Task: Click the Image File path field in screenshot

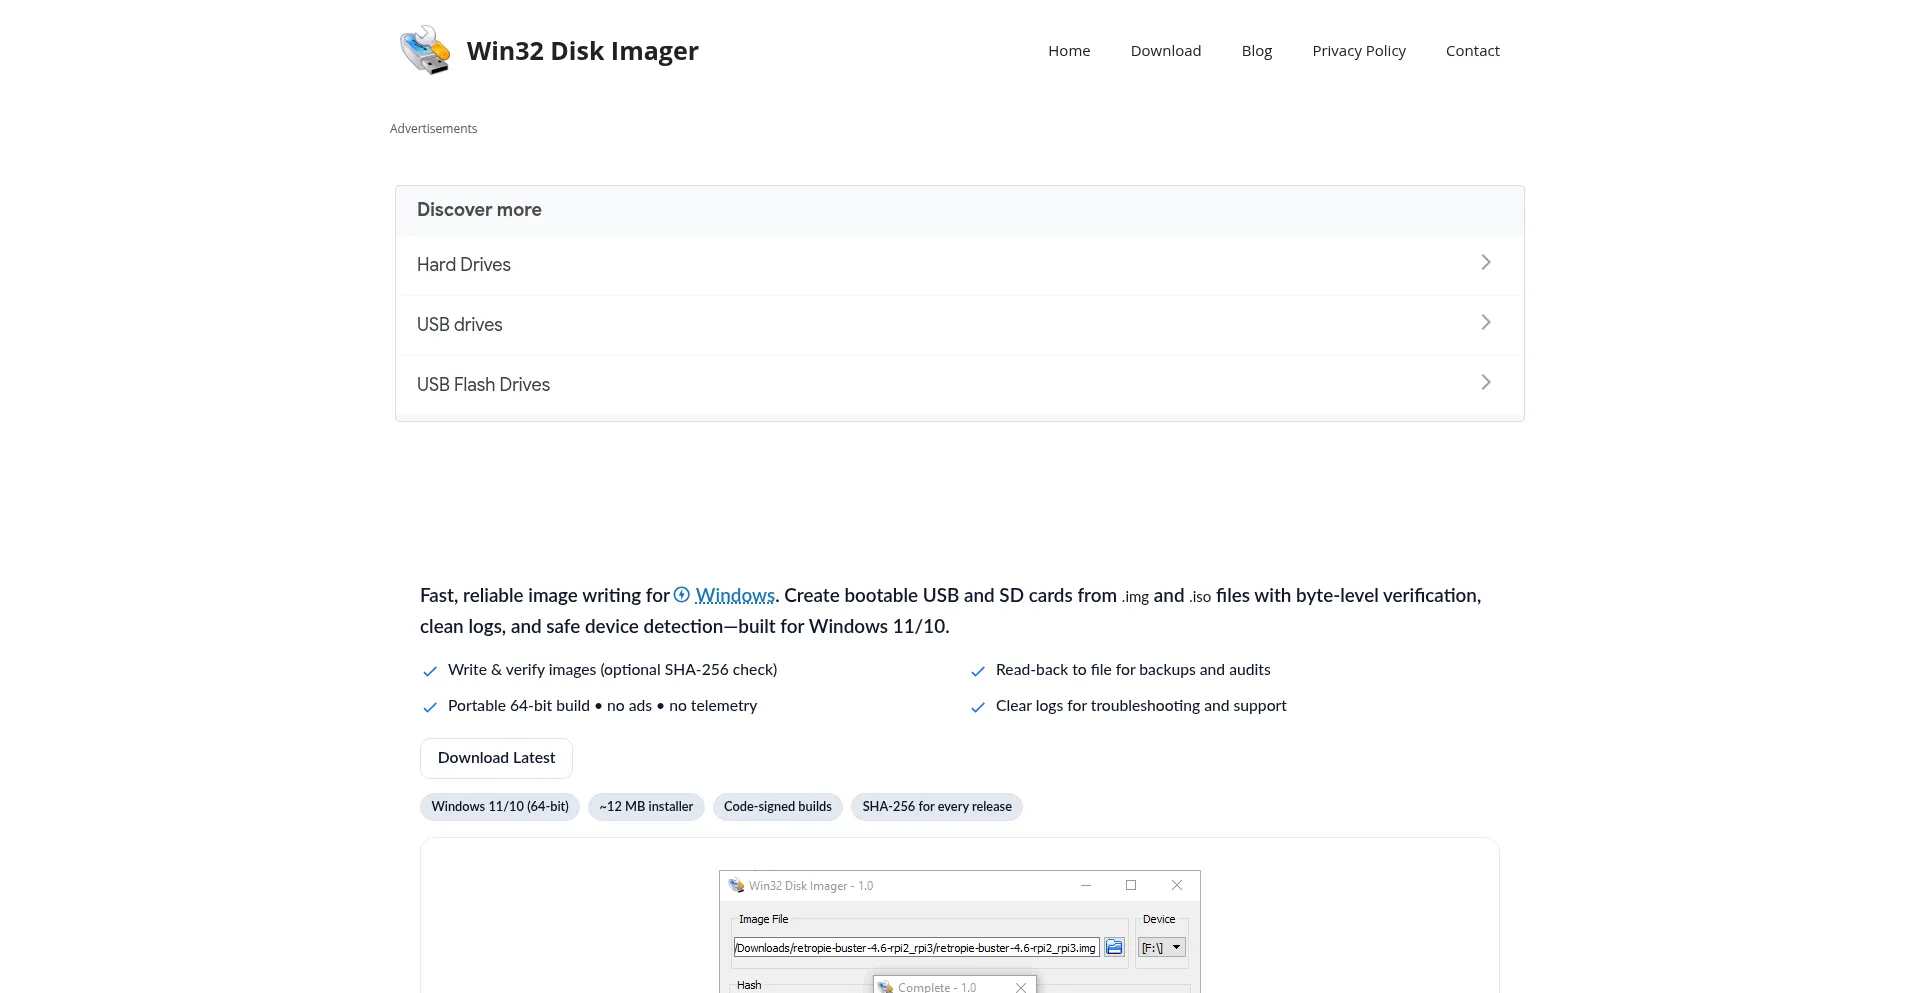Action: (917, 948)
